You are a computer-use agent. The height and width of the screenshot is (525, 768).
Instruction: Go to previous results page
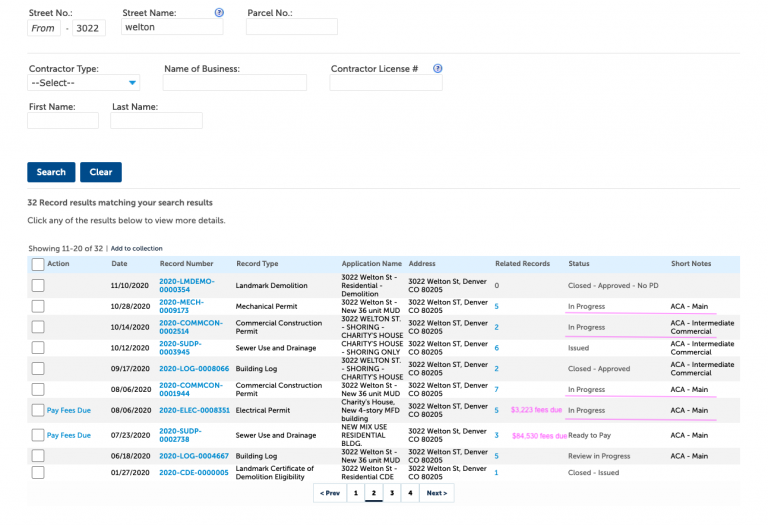coord(330,493)
